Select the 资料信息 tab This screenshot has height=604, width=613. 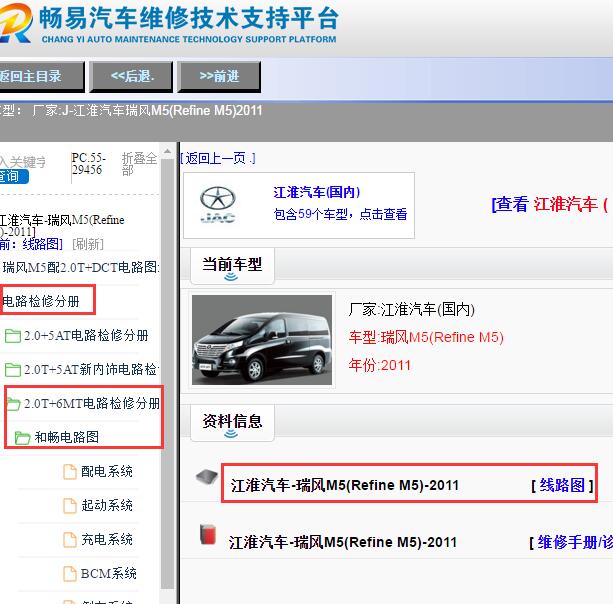(232, 423)
